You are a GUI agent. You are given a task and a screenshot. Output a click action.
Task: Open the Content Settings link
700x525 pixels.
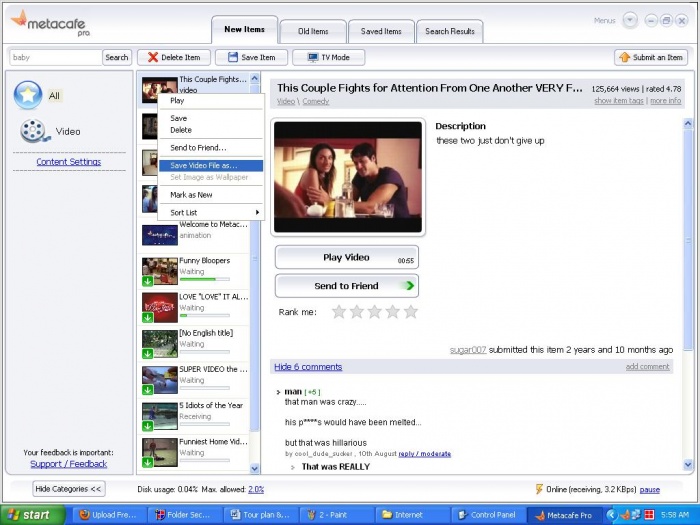pos(68,162)
